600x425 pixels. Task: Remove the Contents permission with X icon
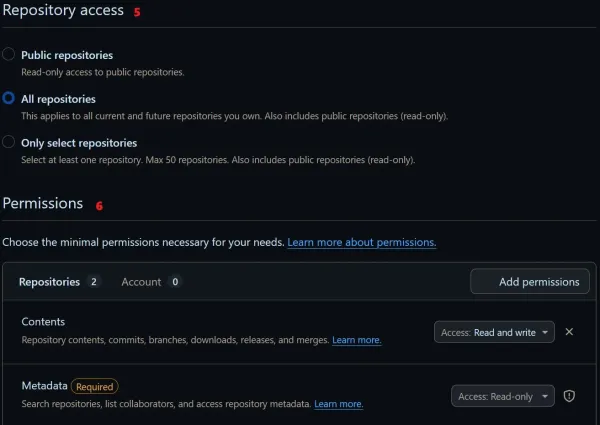point(569,332)
